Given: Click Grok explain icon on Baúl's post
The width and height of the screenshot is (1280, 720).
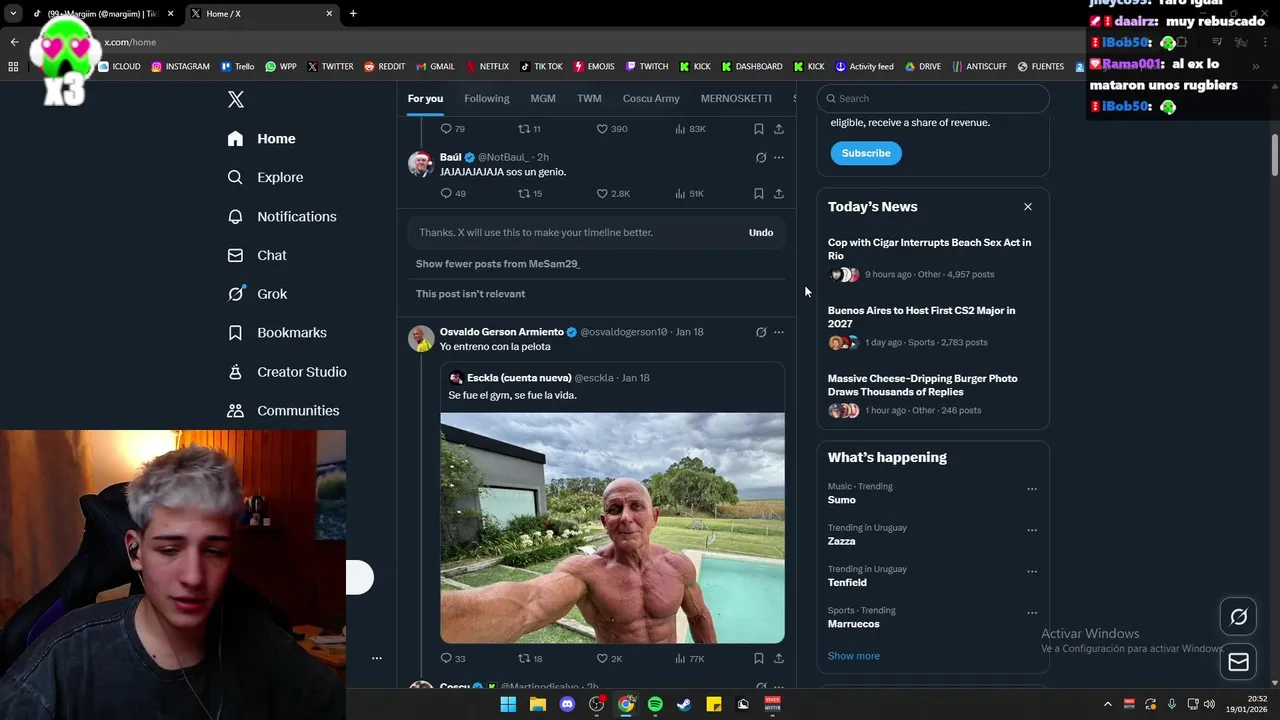Looking at the screenshot, I should (x=761, y=157).
